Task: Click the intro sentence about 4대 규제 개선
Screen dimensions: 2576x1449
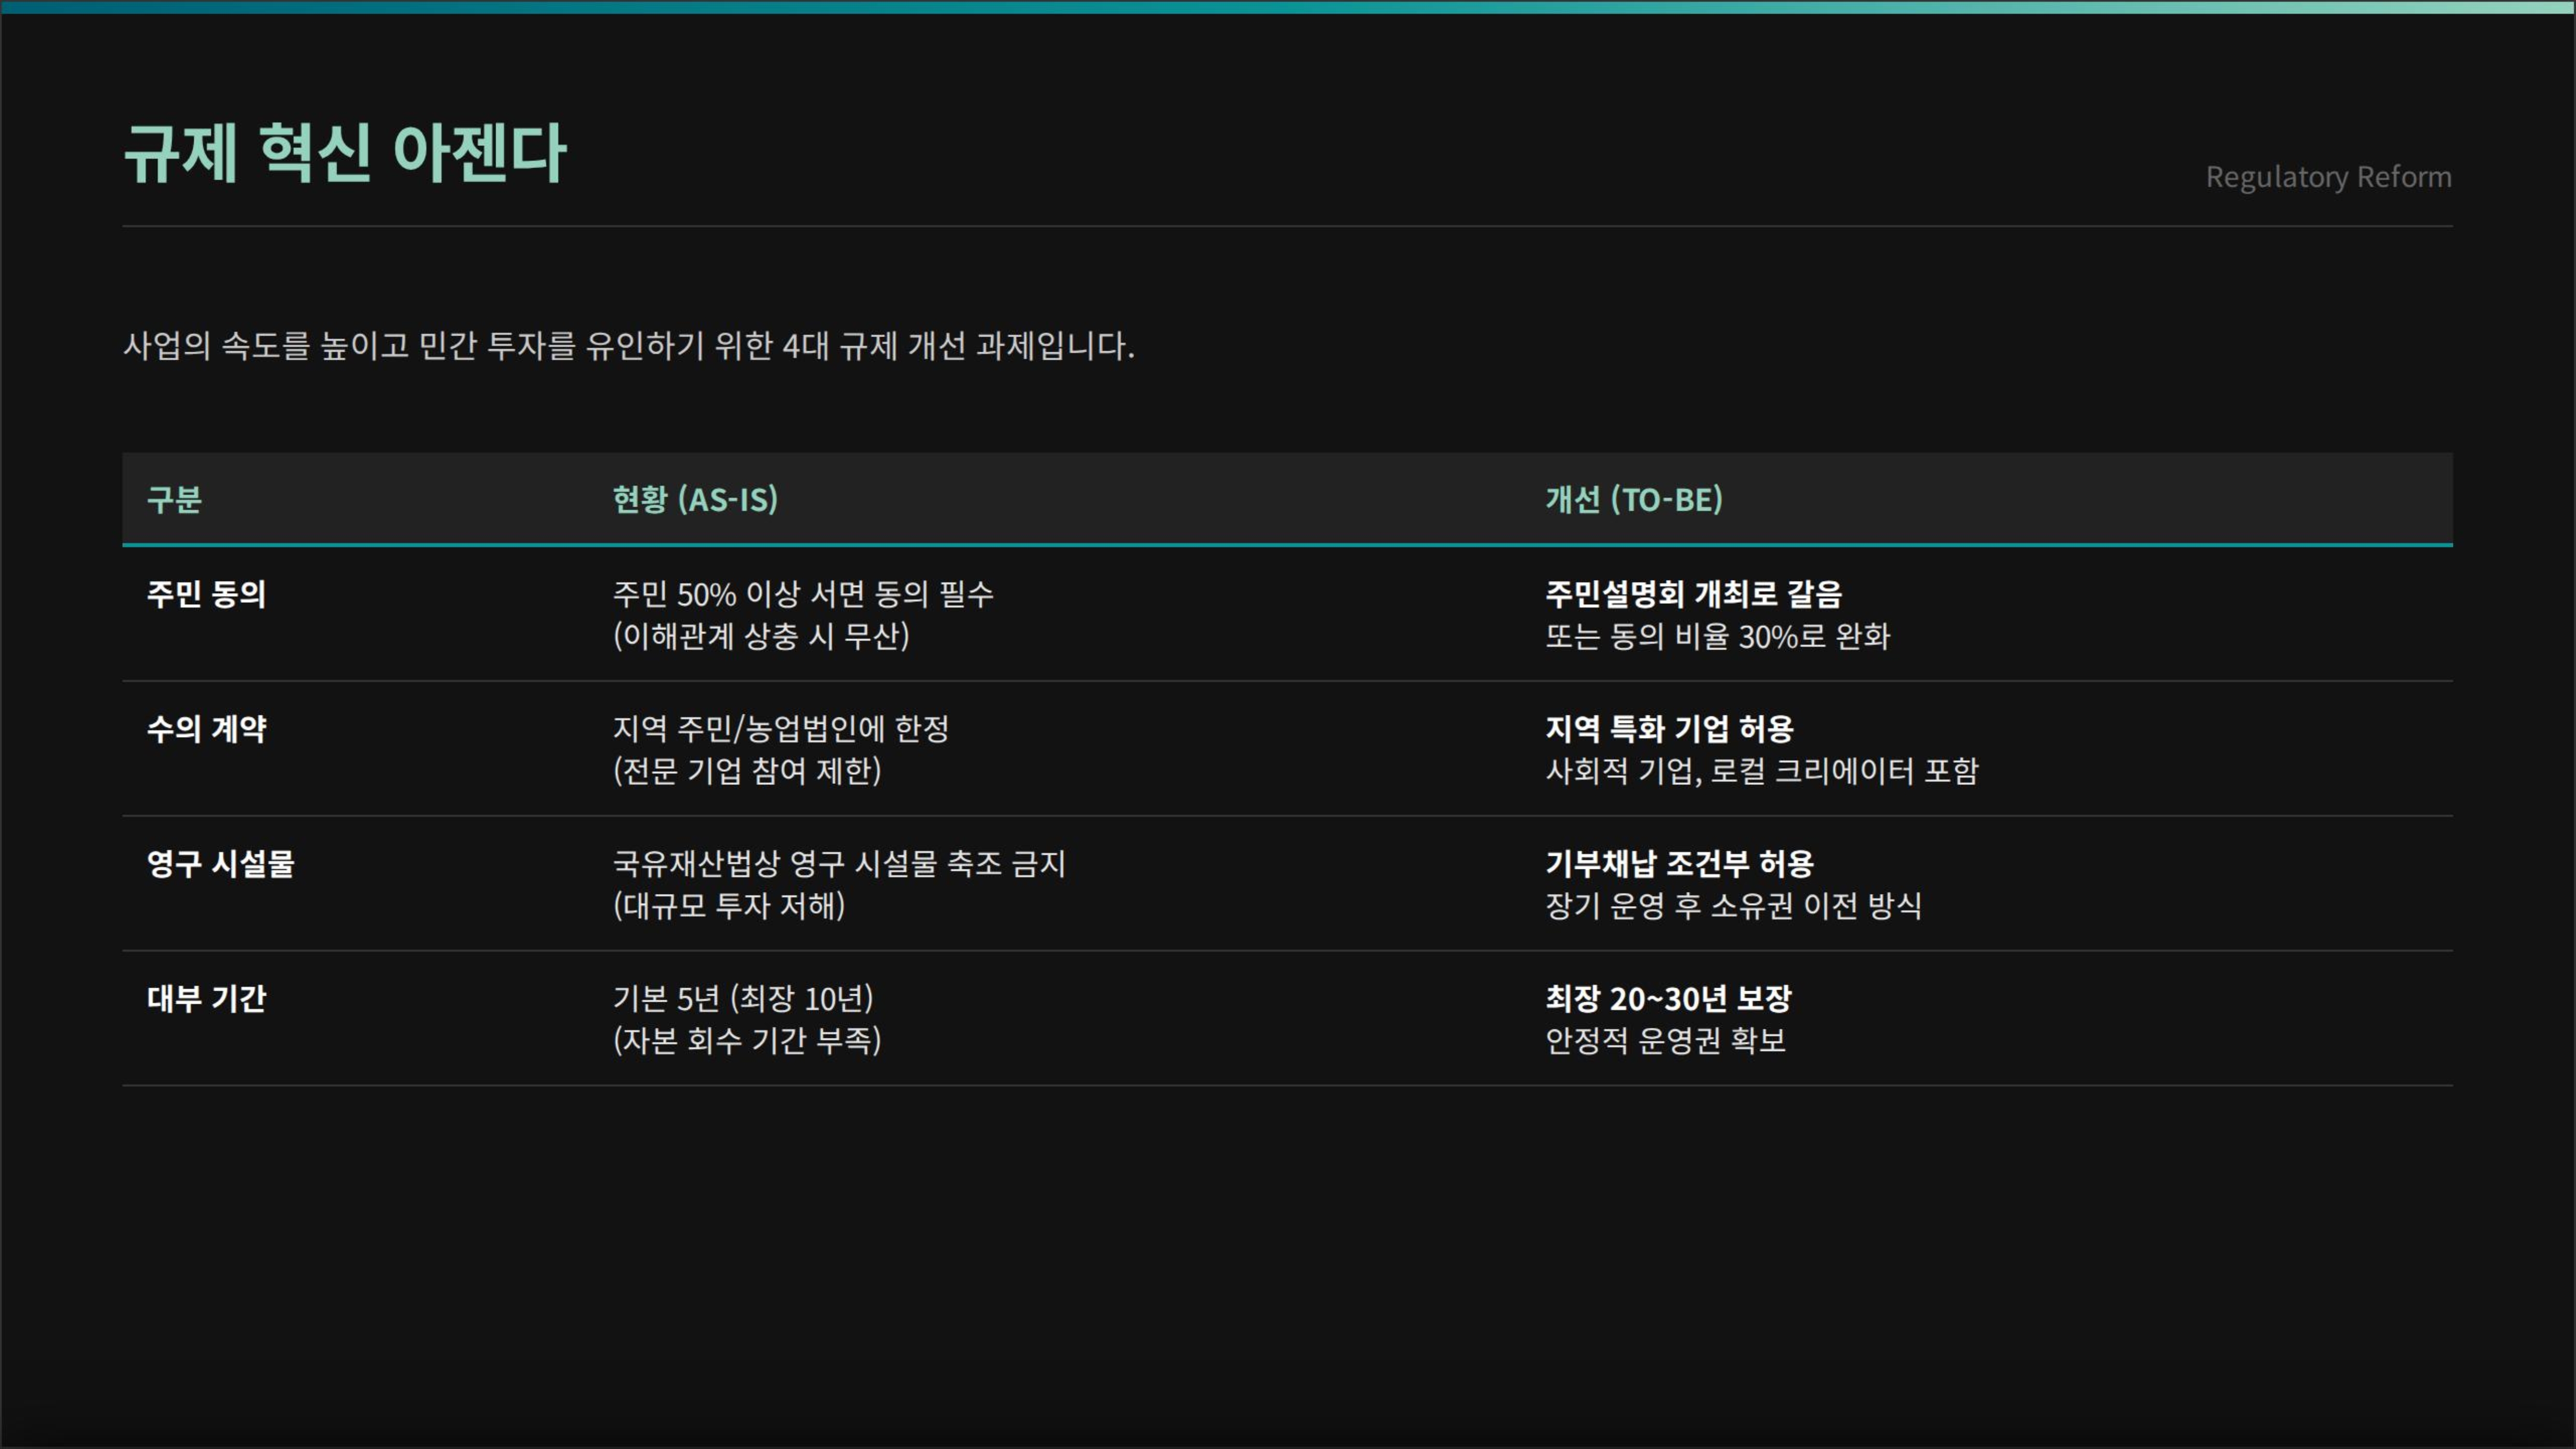Action: pyautogui.click(x=628, y=346)
